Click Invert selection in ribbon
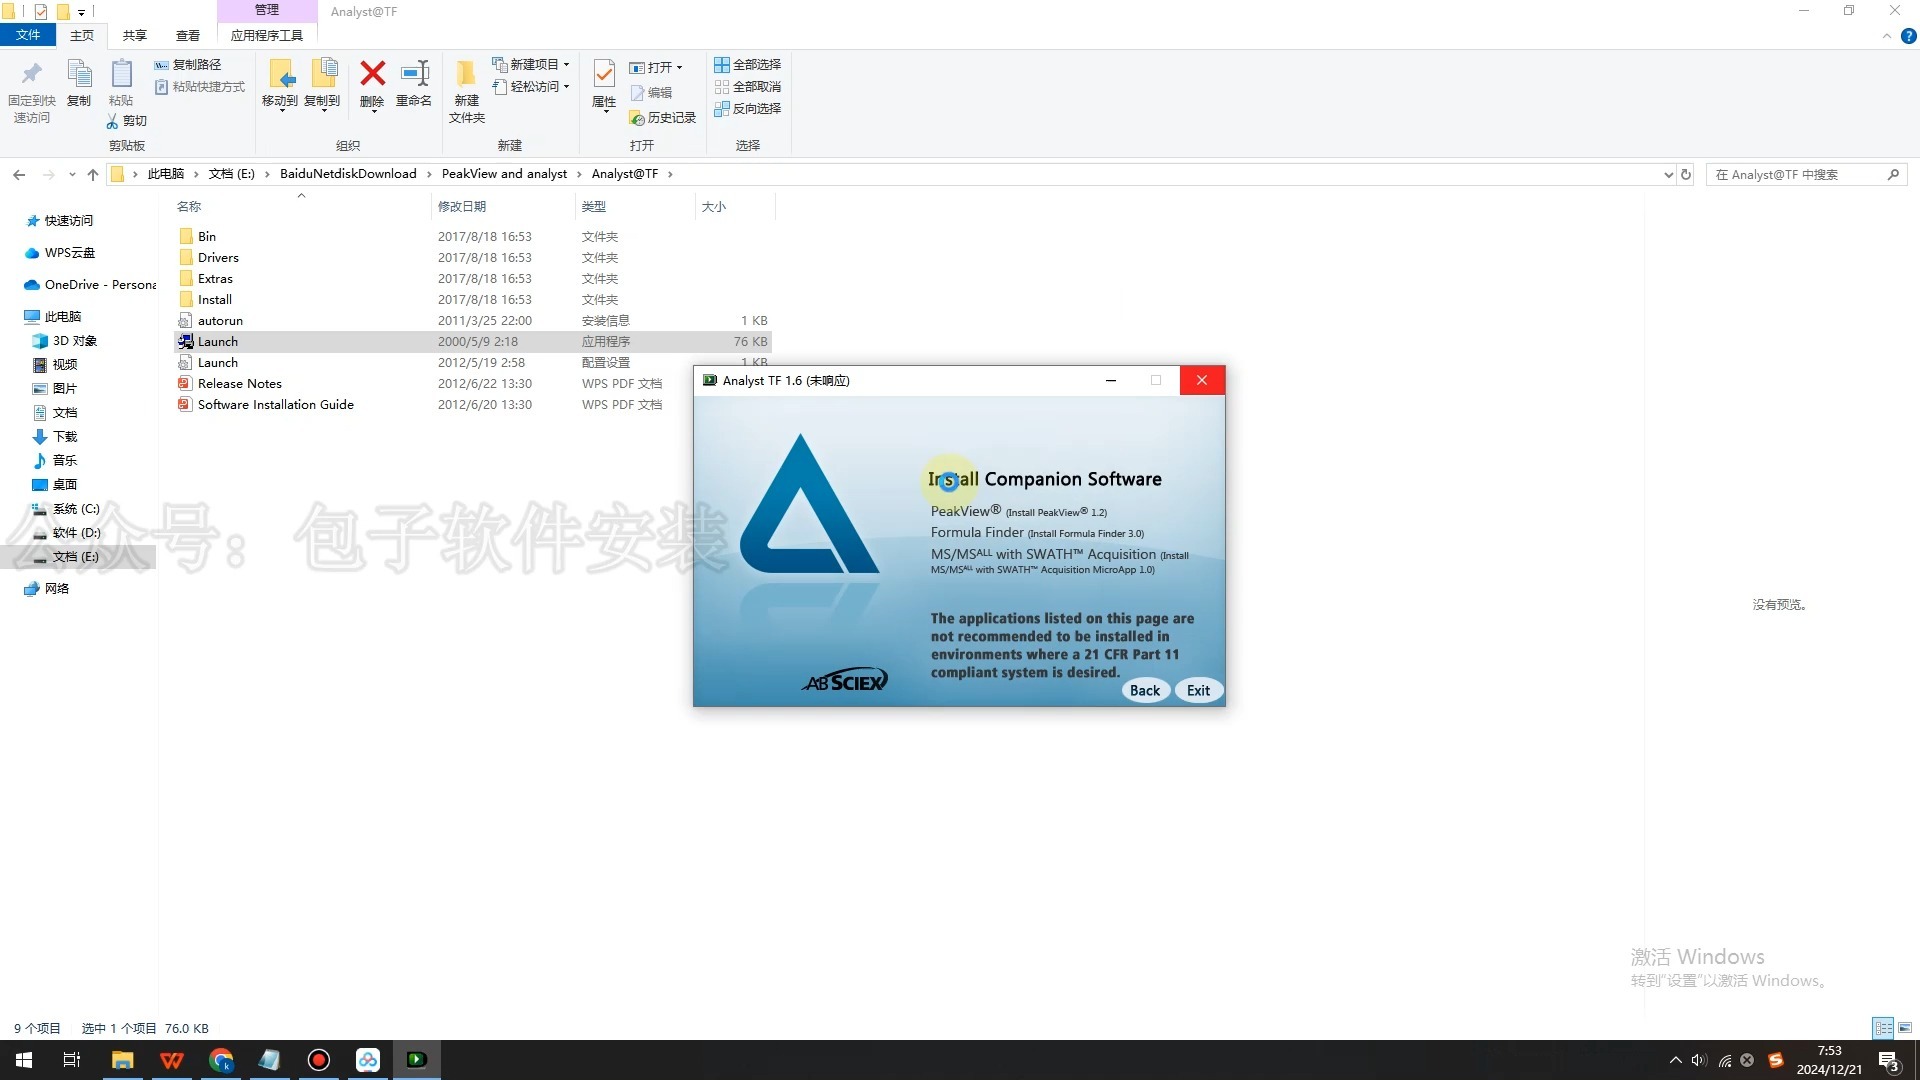The width and height of the screenshot is (1920, 1080). click(x=747, y=109)
